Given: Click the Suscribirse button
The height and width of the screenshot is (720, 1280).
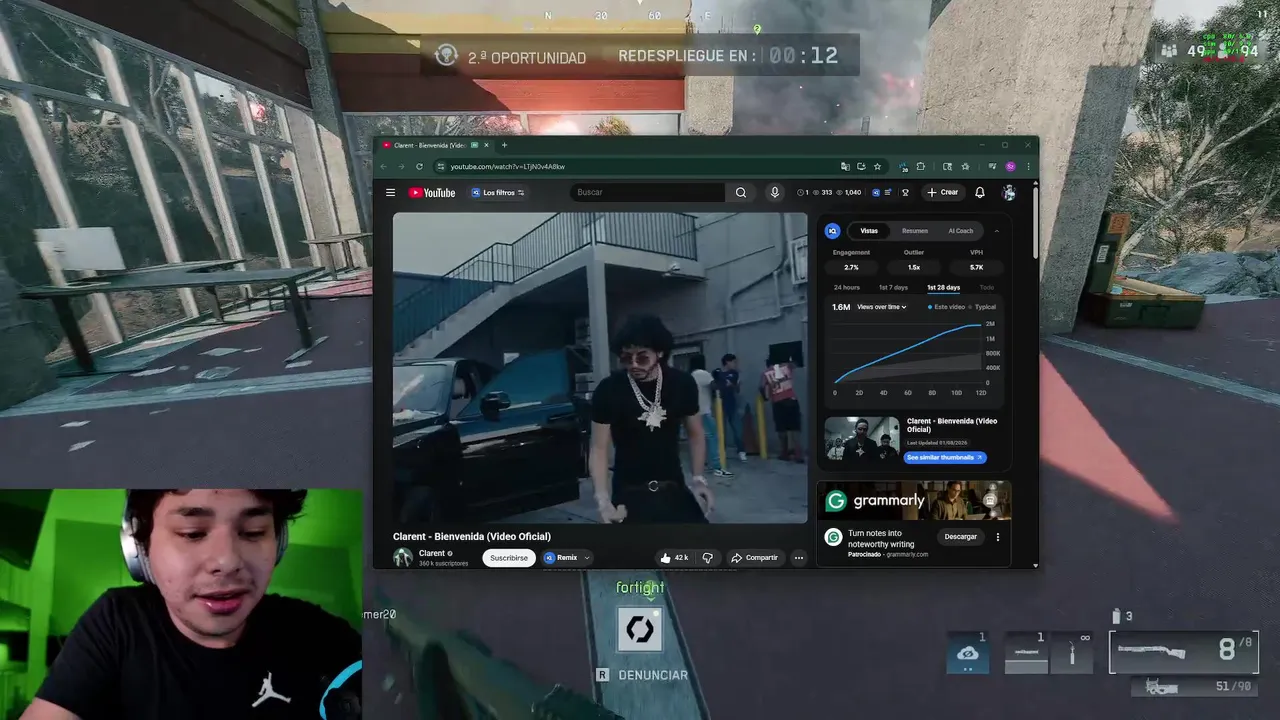Looking at the screenshot, I should tap(508, 558).
